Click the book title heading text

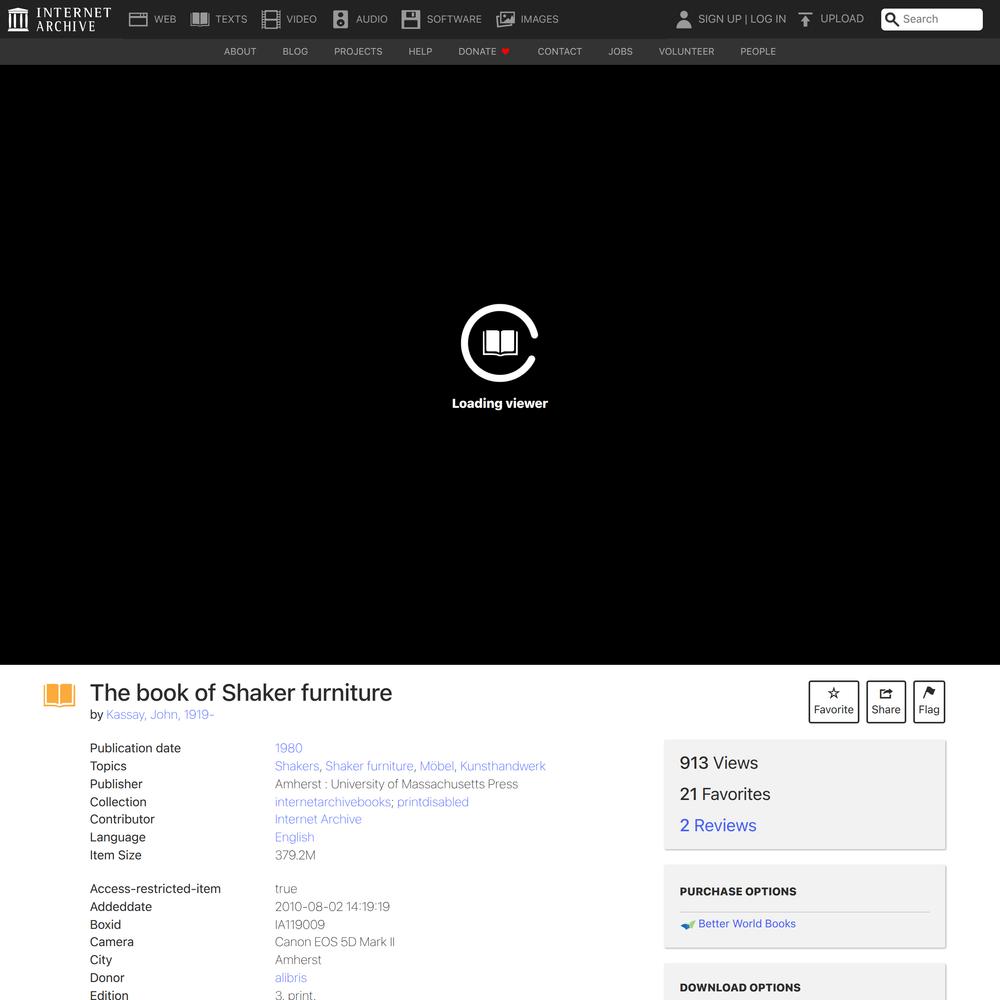point(241,693)
